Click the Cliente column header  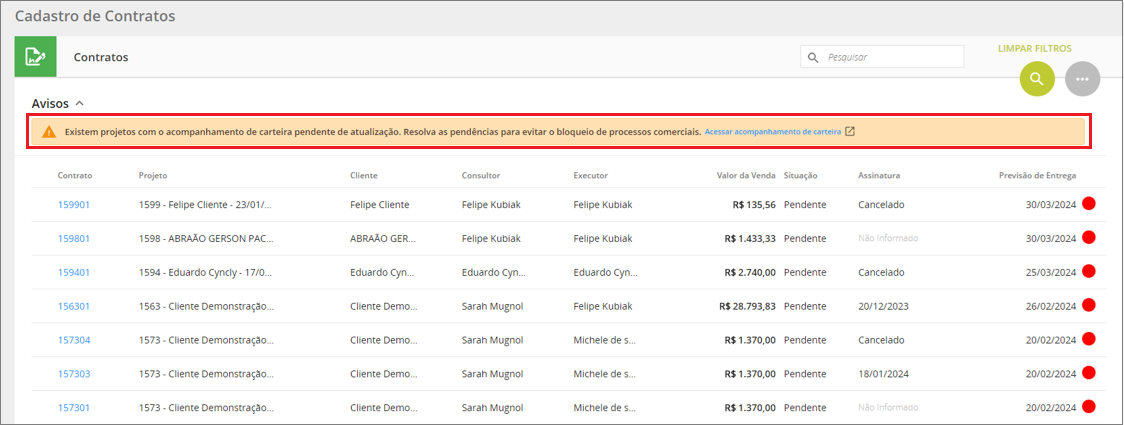[x=363, y=176]
